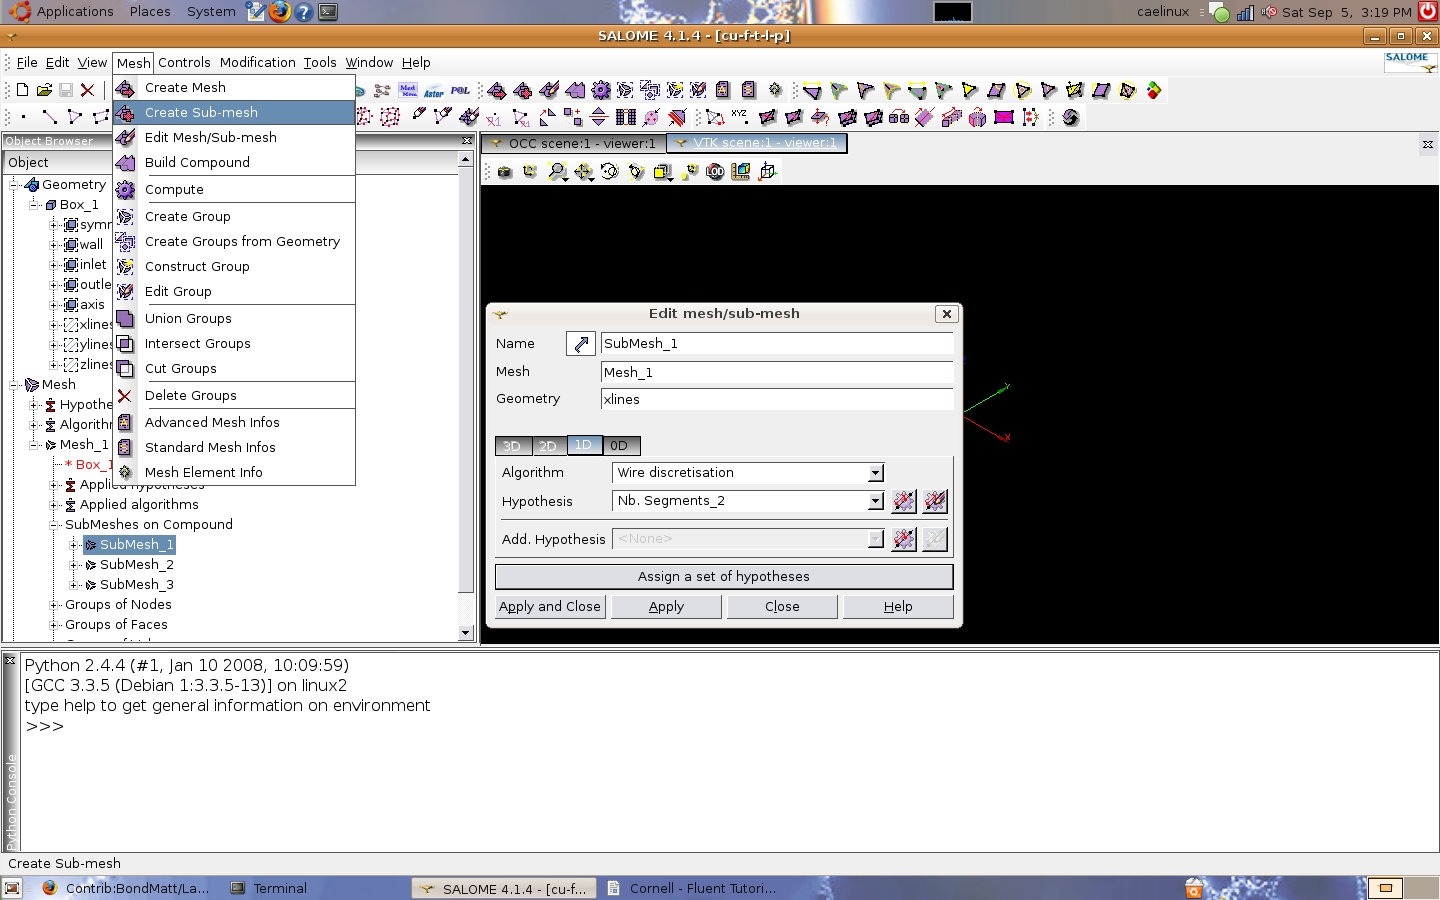
Task: Click the fit-all zoom icon in the viewer toolbar
Action: [x=530, y=172]
